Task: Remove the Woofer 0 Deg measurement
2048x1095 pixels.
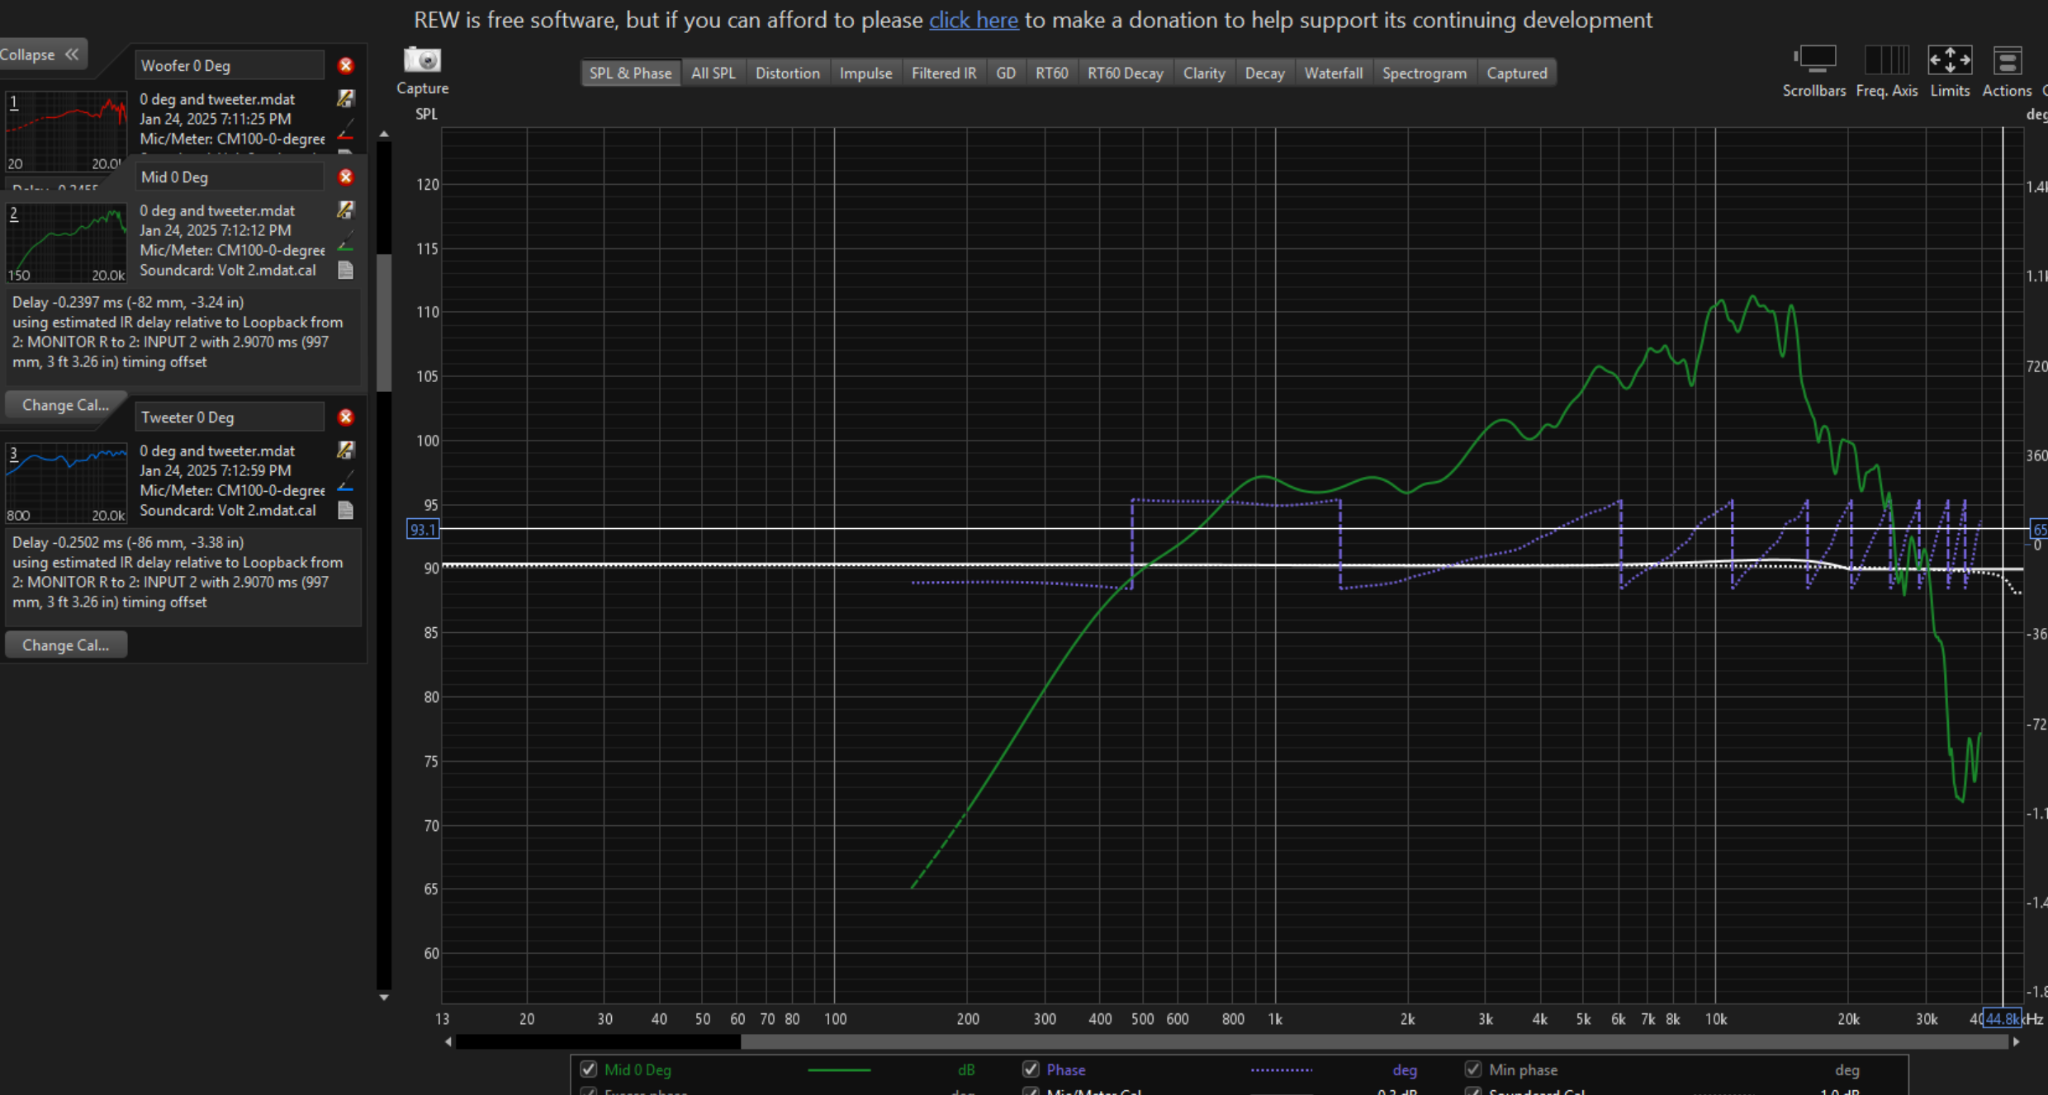Action: [x=346, y=65]
